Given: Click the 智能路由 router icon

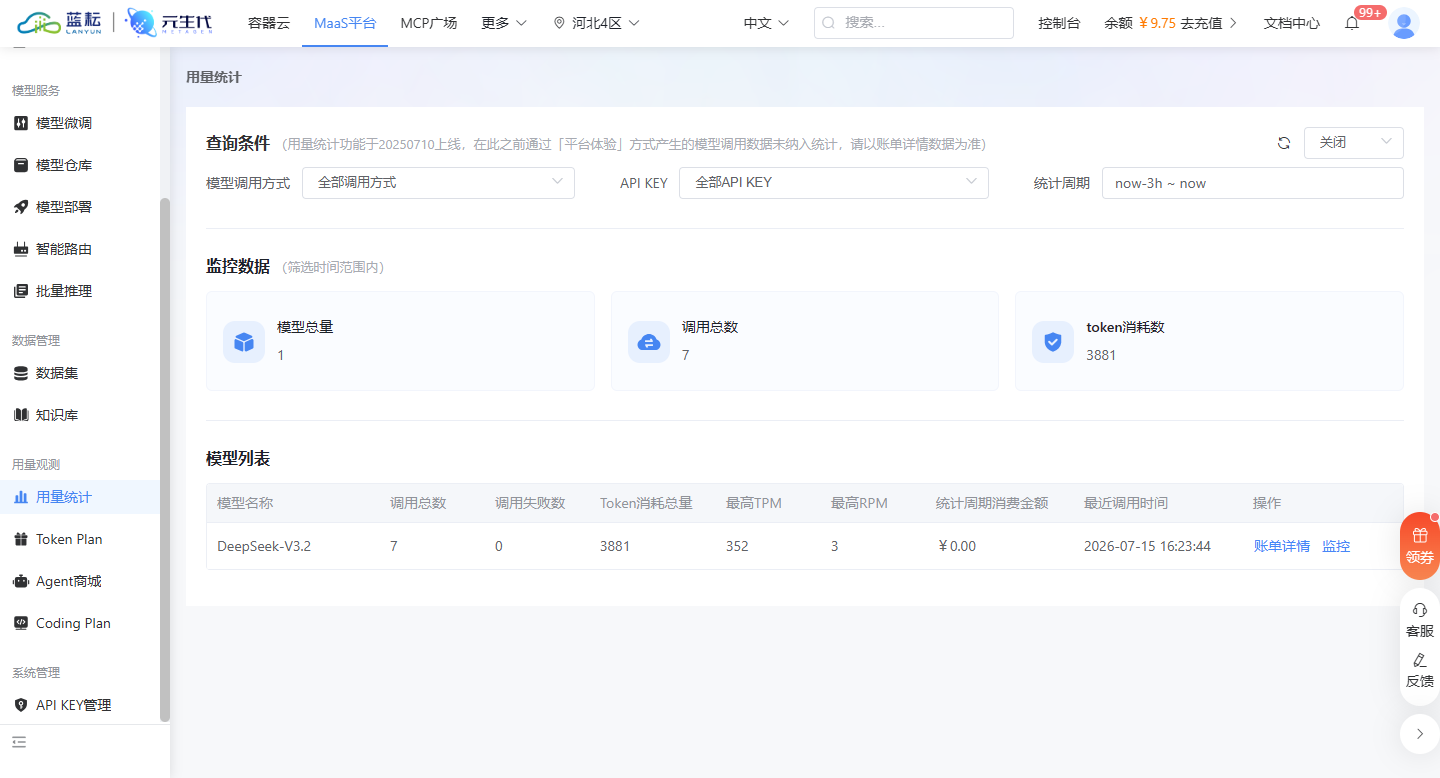Looking at the screenshot, I should coord(20,249).
